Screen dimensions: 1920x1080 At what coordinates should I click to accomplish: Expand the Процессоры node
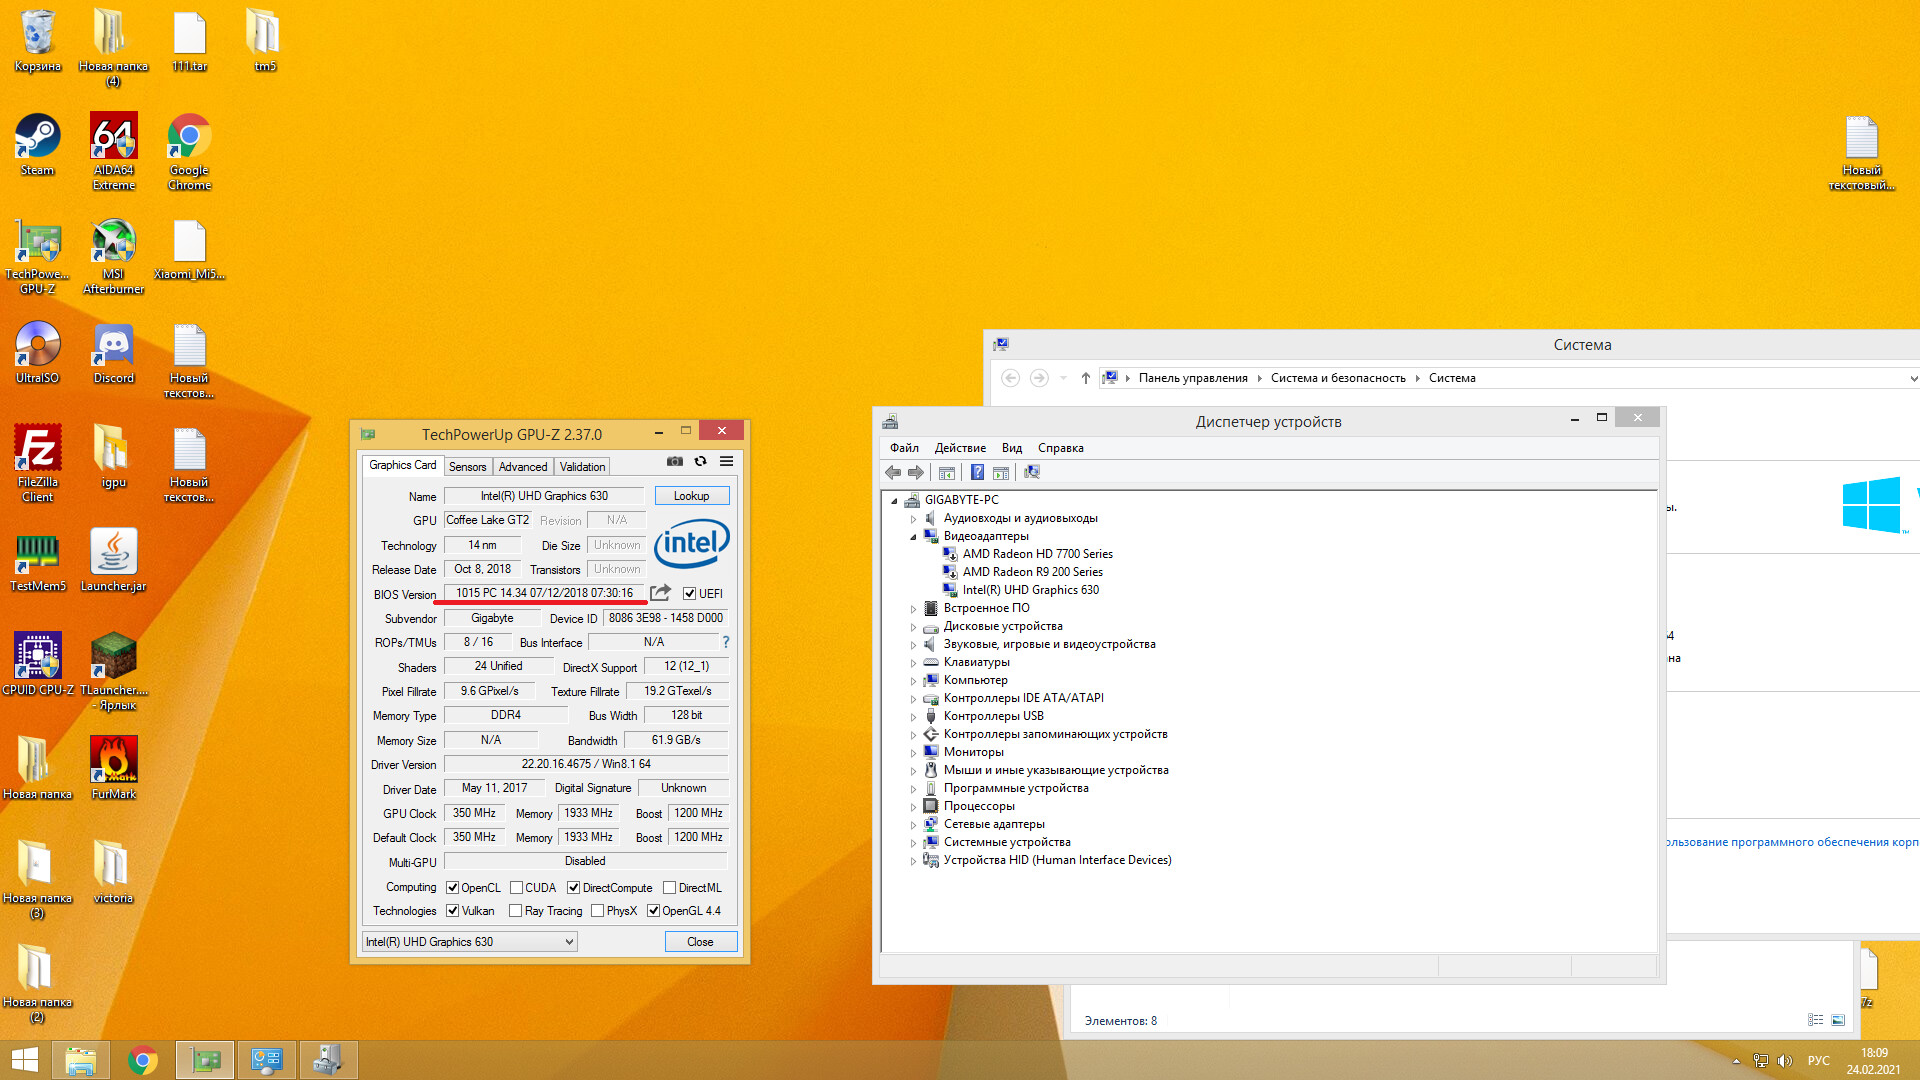(x=913, y=807)
